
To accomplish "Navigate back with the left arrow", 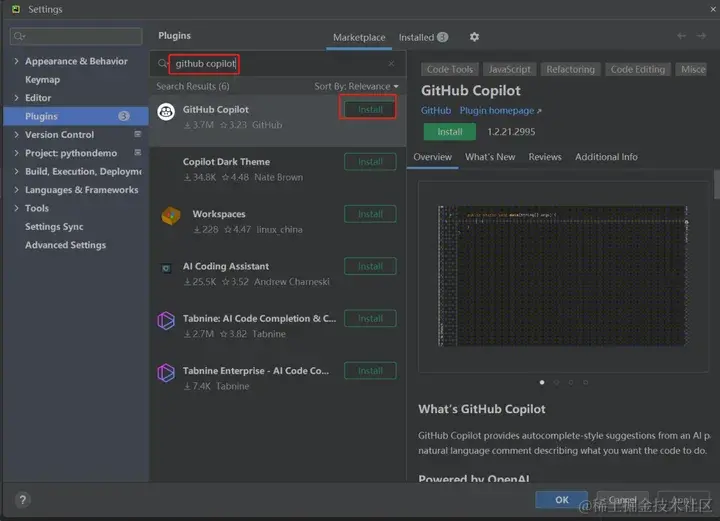I will point(681,36).
